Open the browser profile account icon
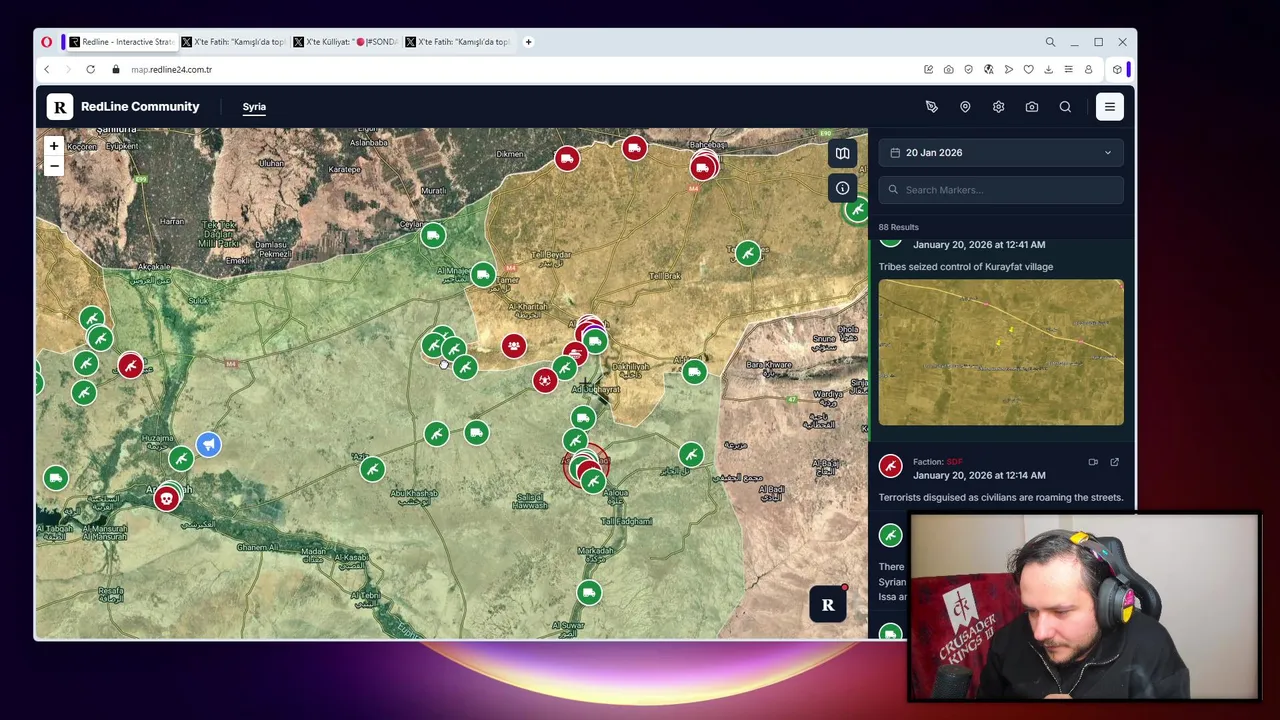This screenshot has width=1280, height=720. [1088, 70]
